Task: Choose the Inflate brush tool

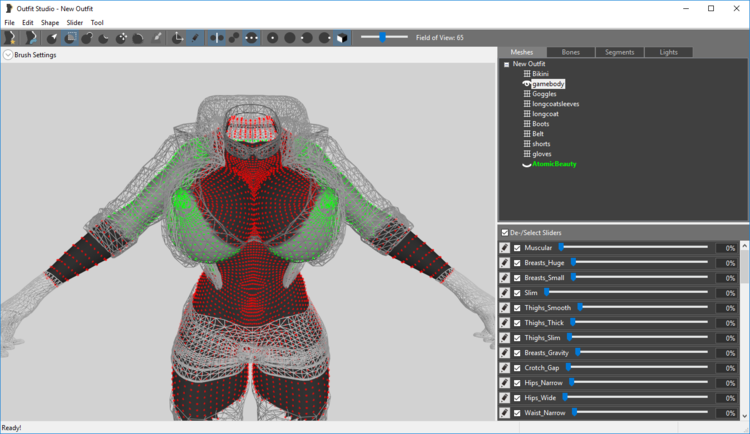Action: click(x=87, y=38)
